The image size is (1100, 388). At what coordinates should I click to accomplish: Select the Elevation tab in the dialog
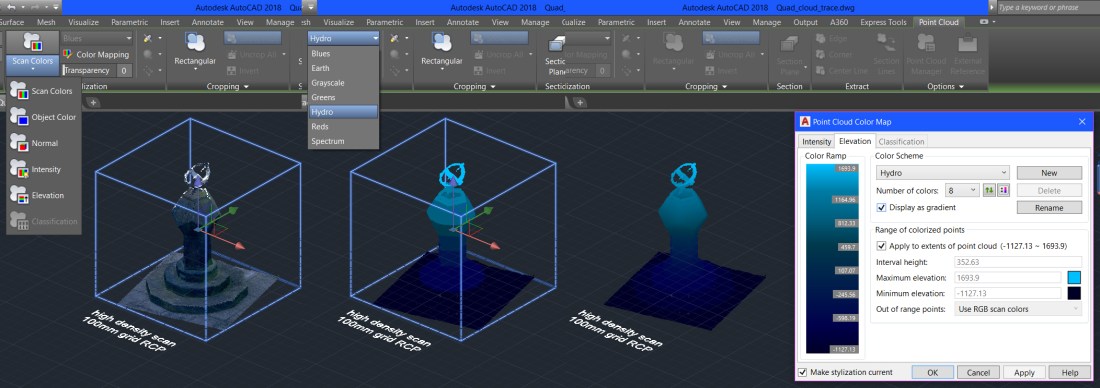click(x=855, y=141)
